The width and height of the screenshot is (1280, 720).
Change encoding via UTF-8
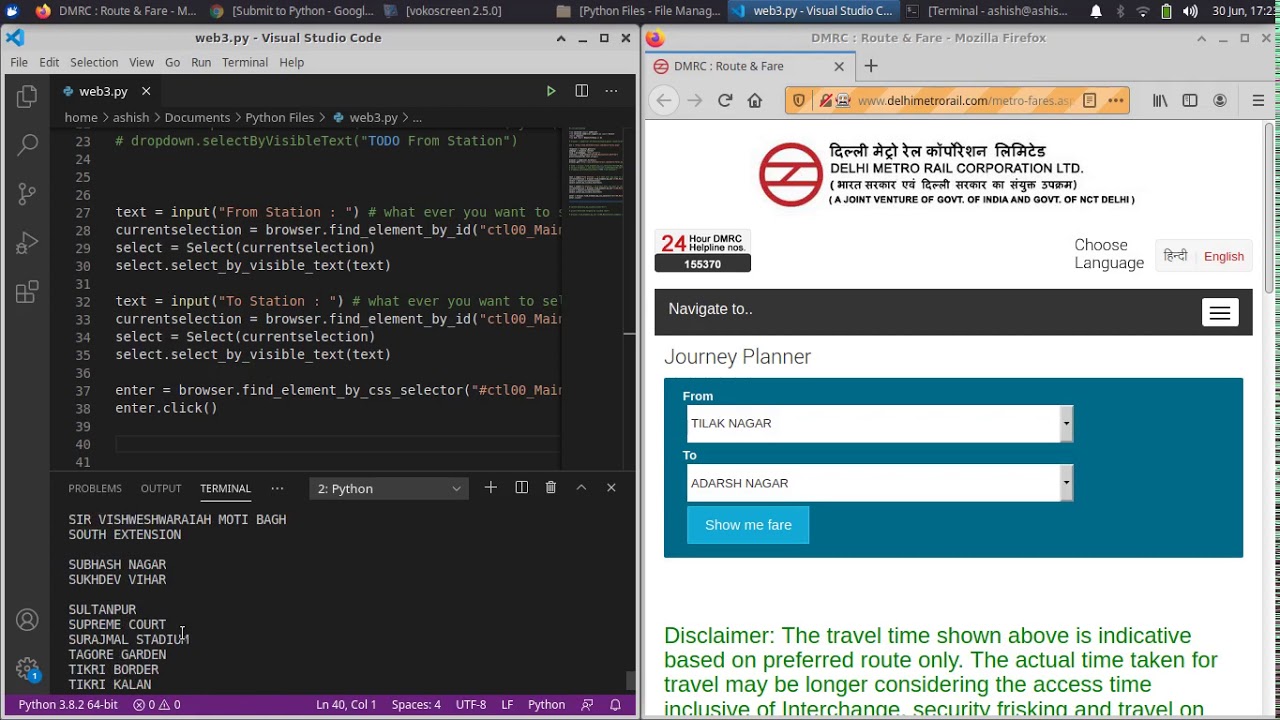point(471,705)
